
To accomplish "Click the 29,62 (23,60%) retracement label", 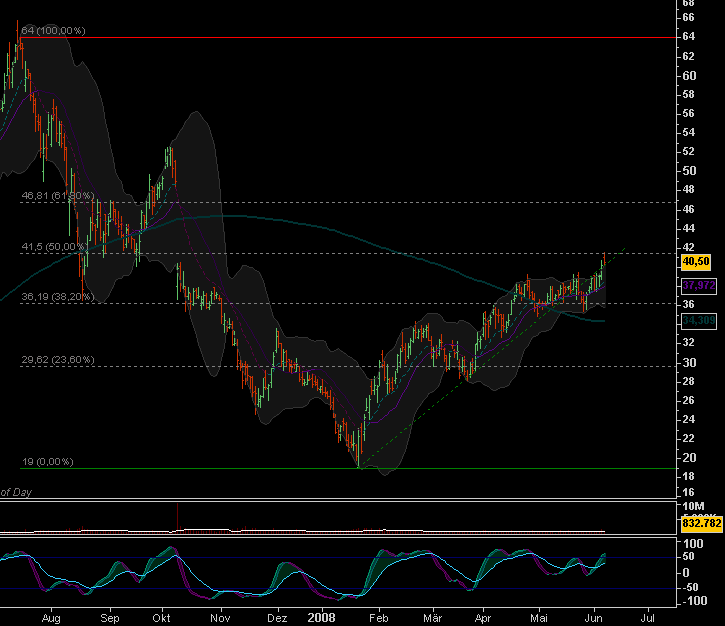I will click(x=57, y=360).
